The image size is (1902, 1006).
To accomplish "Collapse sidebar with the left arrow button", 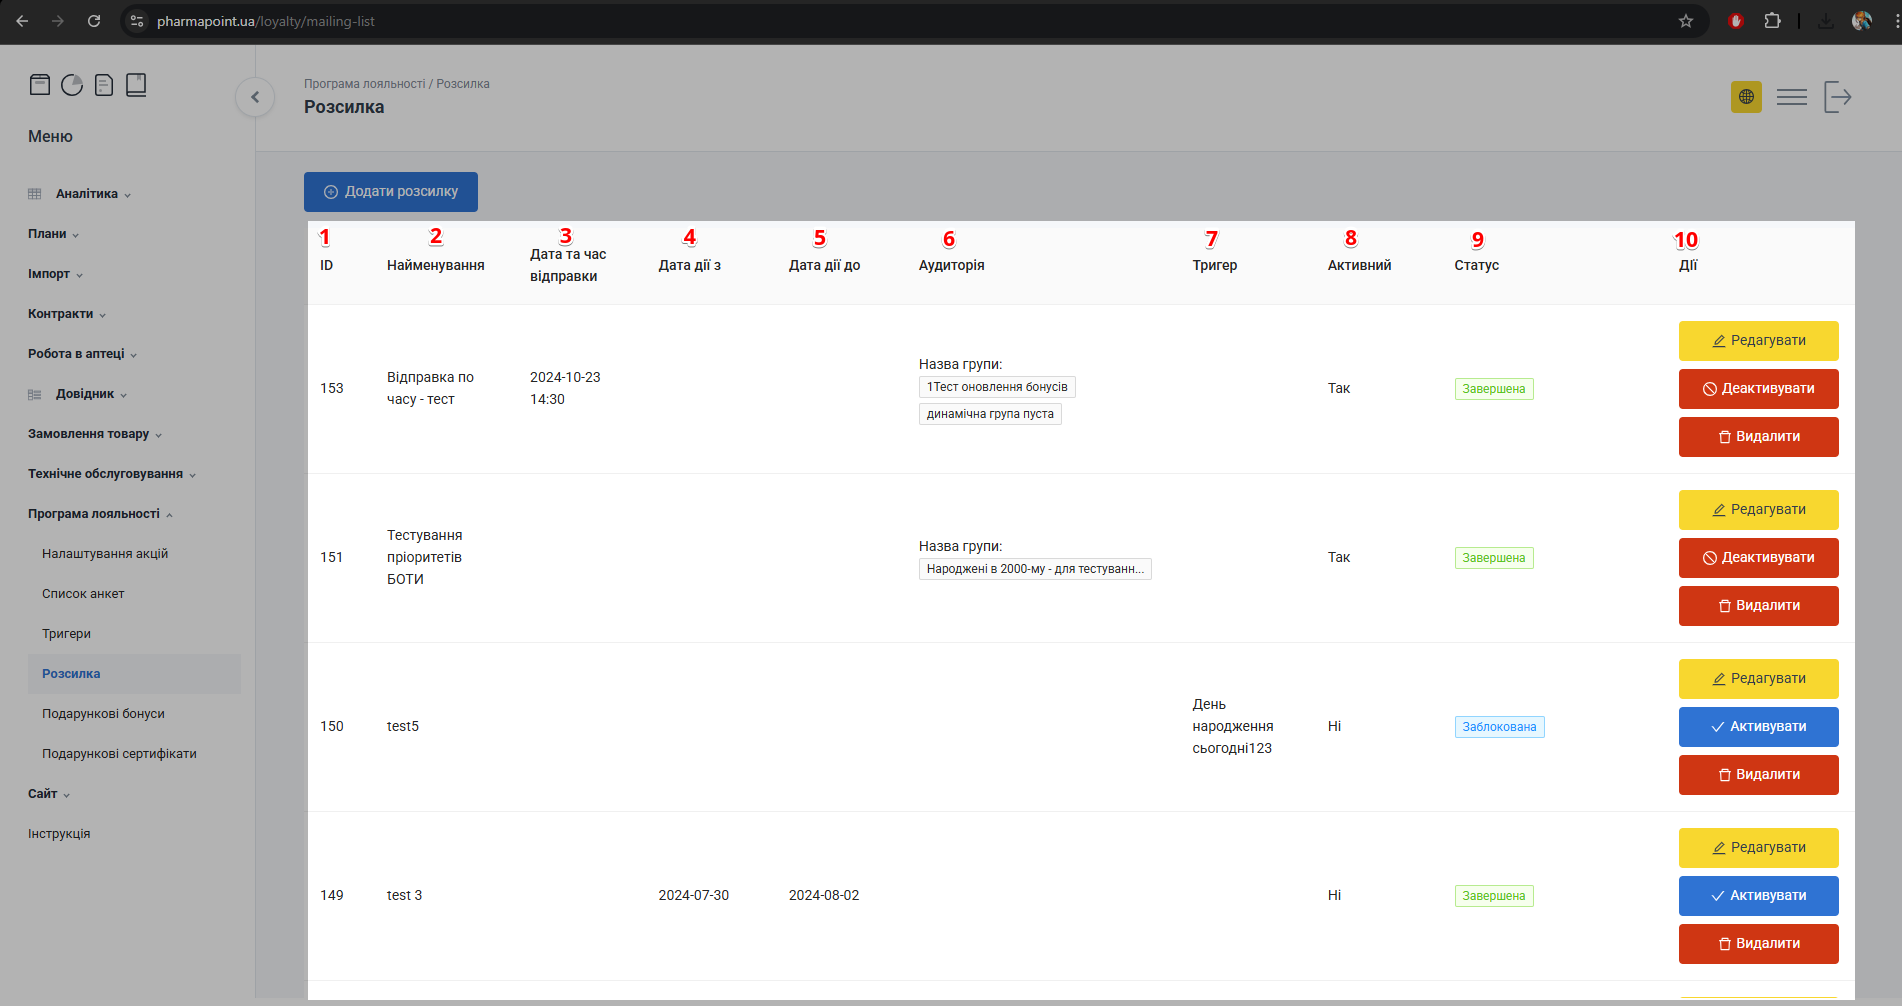I will 255,97.
